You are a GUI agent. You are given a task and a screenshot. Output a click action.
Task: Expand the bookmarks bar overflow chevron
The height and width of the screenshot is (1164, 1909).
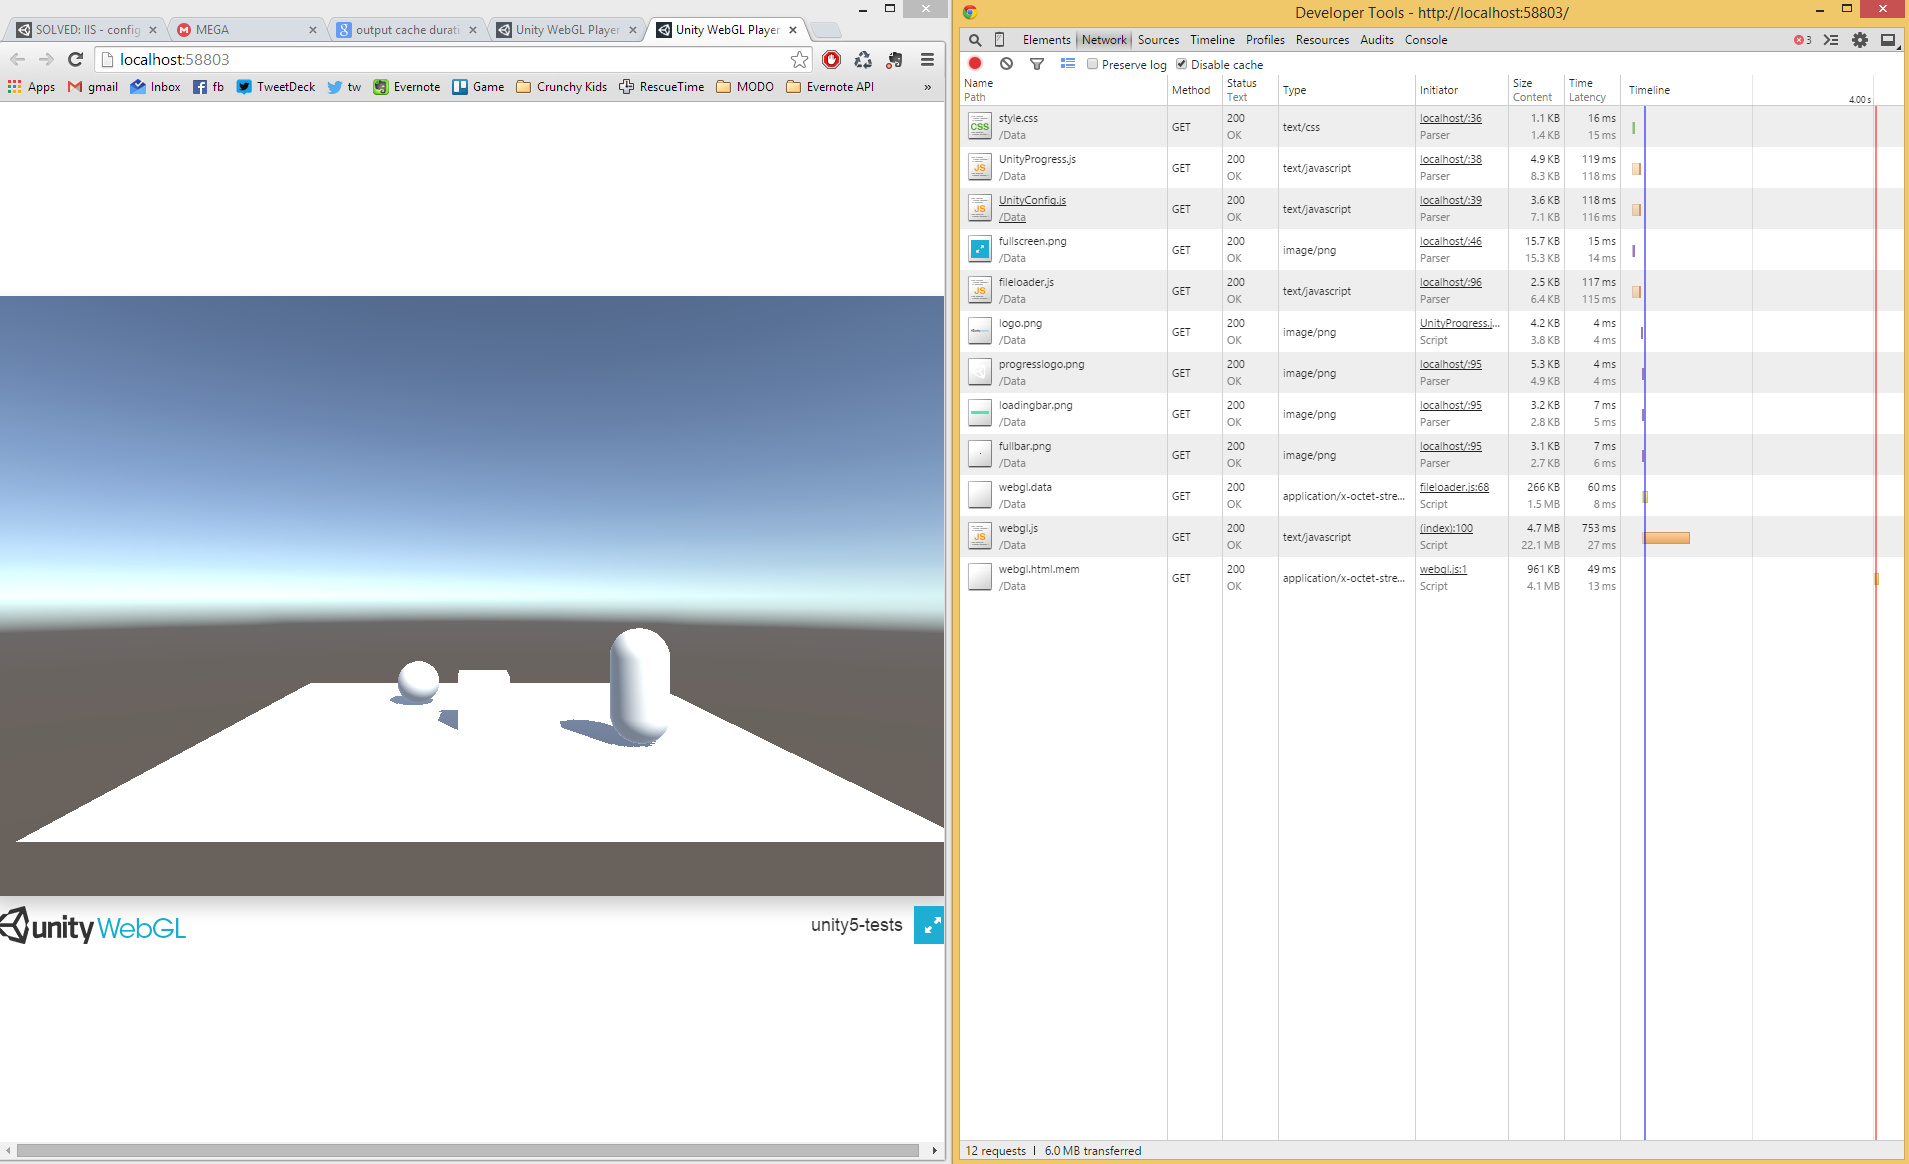(926, 87)
